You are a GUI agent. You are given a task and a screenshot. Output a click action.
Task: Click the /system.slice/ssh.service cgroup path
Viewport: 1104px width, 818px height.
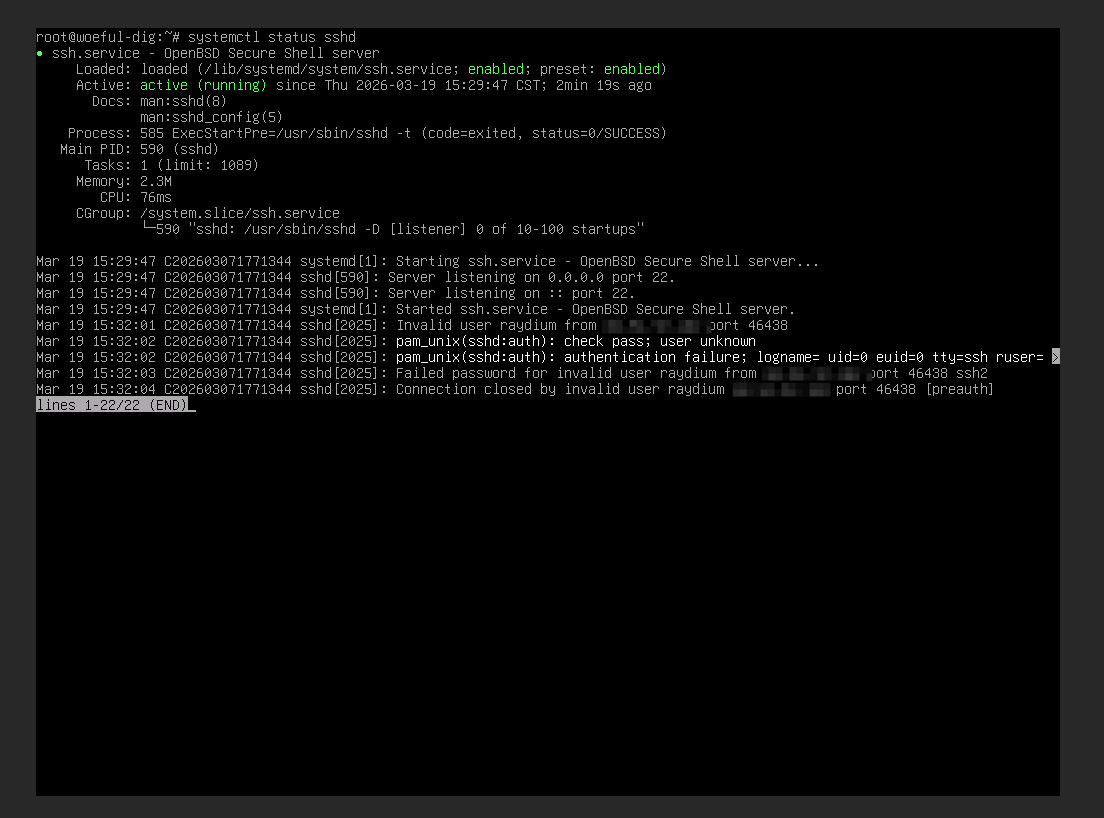coord(239,213)
